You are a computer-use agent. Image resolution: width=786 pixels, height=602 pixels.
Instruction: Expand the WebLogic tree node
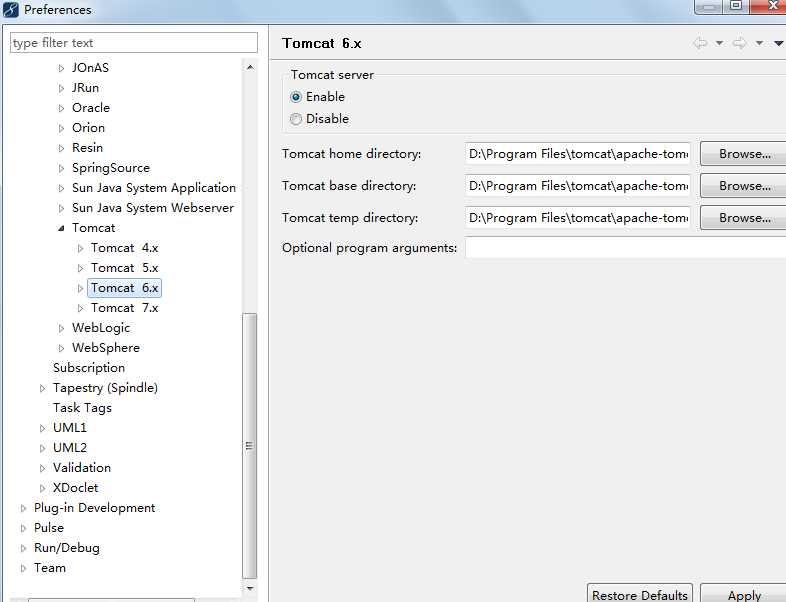click(x=61, y=328)
